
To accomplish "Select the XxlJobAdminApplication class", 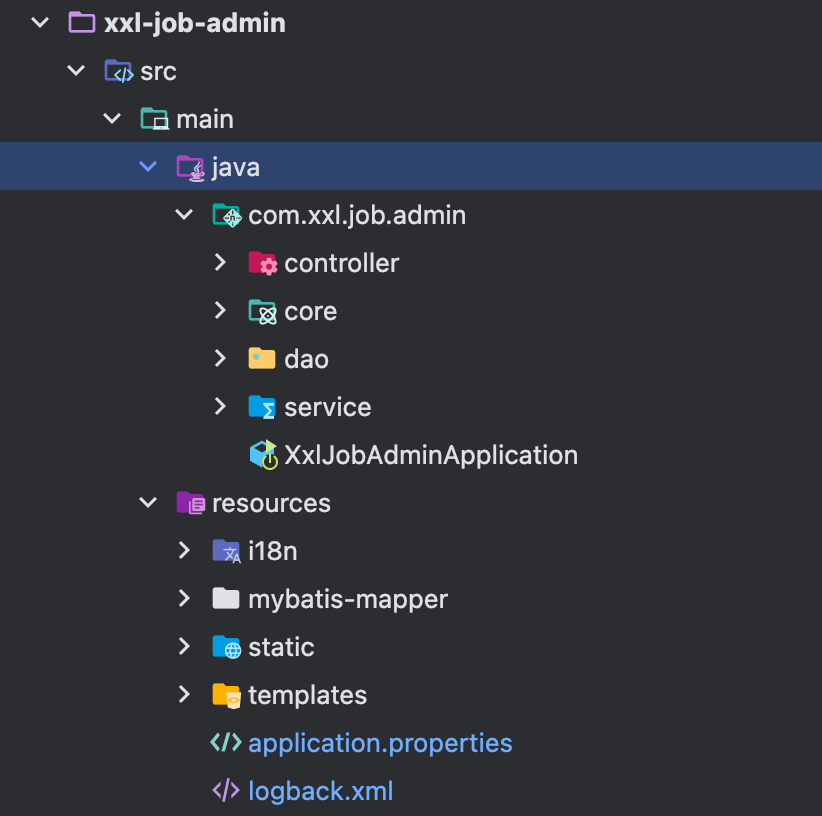I will (430, 454).
